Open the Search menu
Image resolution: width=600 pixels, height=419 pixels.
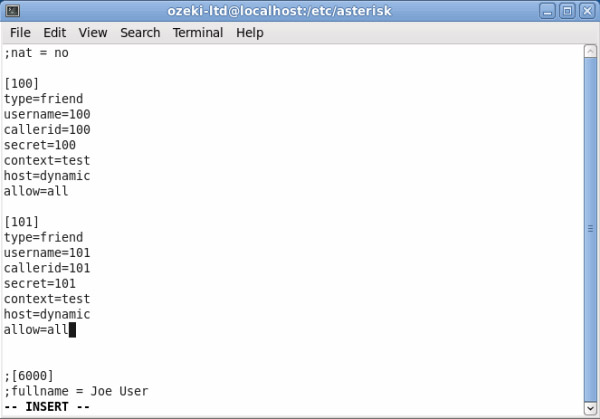140,32
